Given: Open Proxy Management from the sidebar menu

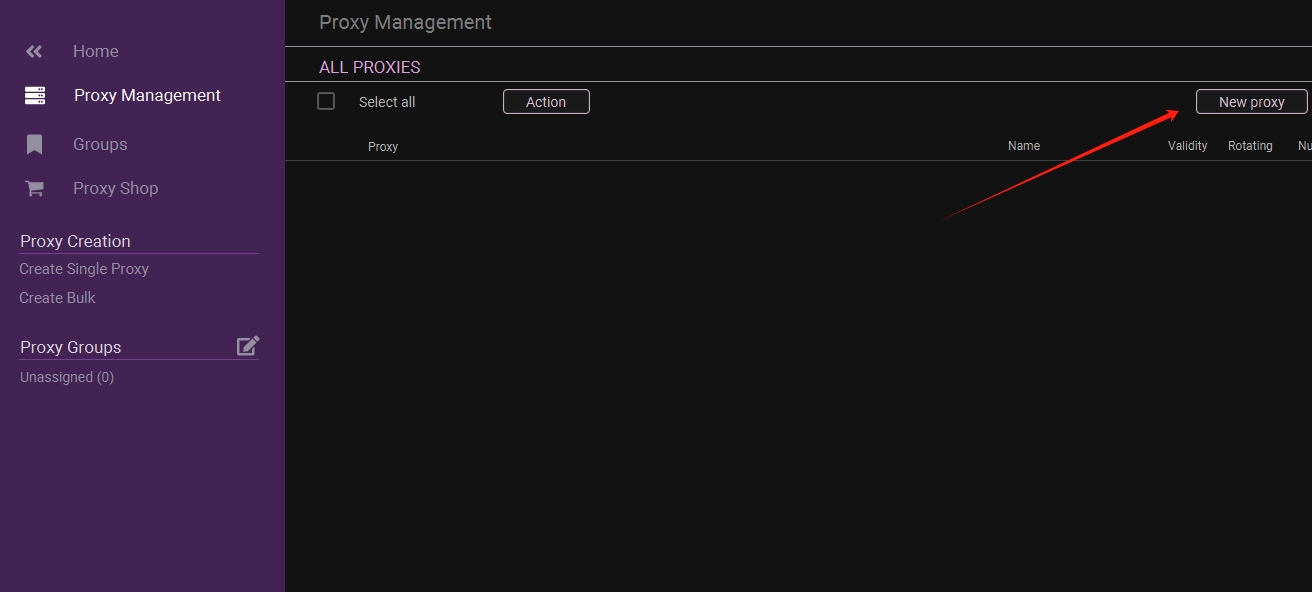Looking at the screenshot, I should coord(147,96).
